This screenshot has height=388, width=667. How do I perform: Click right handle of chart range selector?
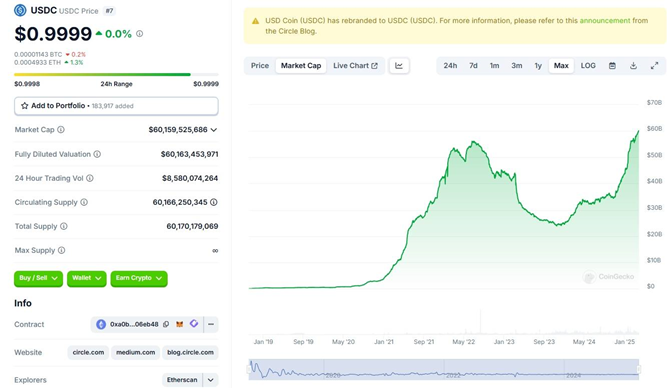pyautogui.click(x=639, y=369)
